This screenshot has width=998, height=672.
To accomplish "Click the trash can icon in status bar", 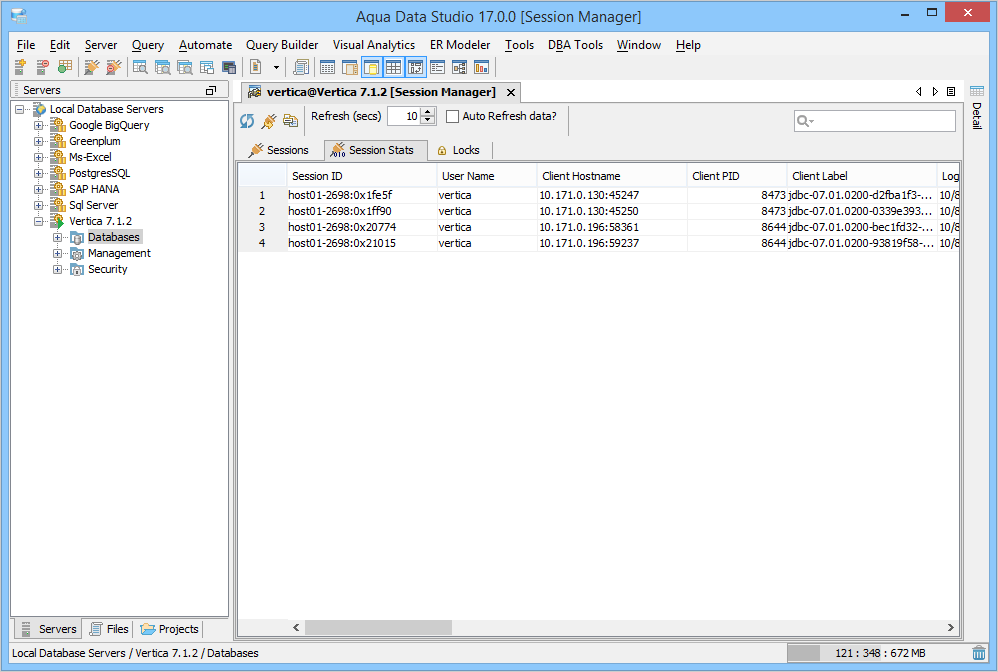I will click(979, 653).
